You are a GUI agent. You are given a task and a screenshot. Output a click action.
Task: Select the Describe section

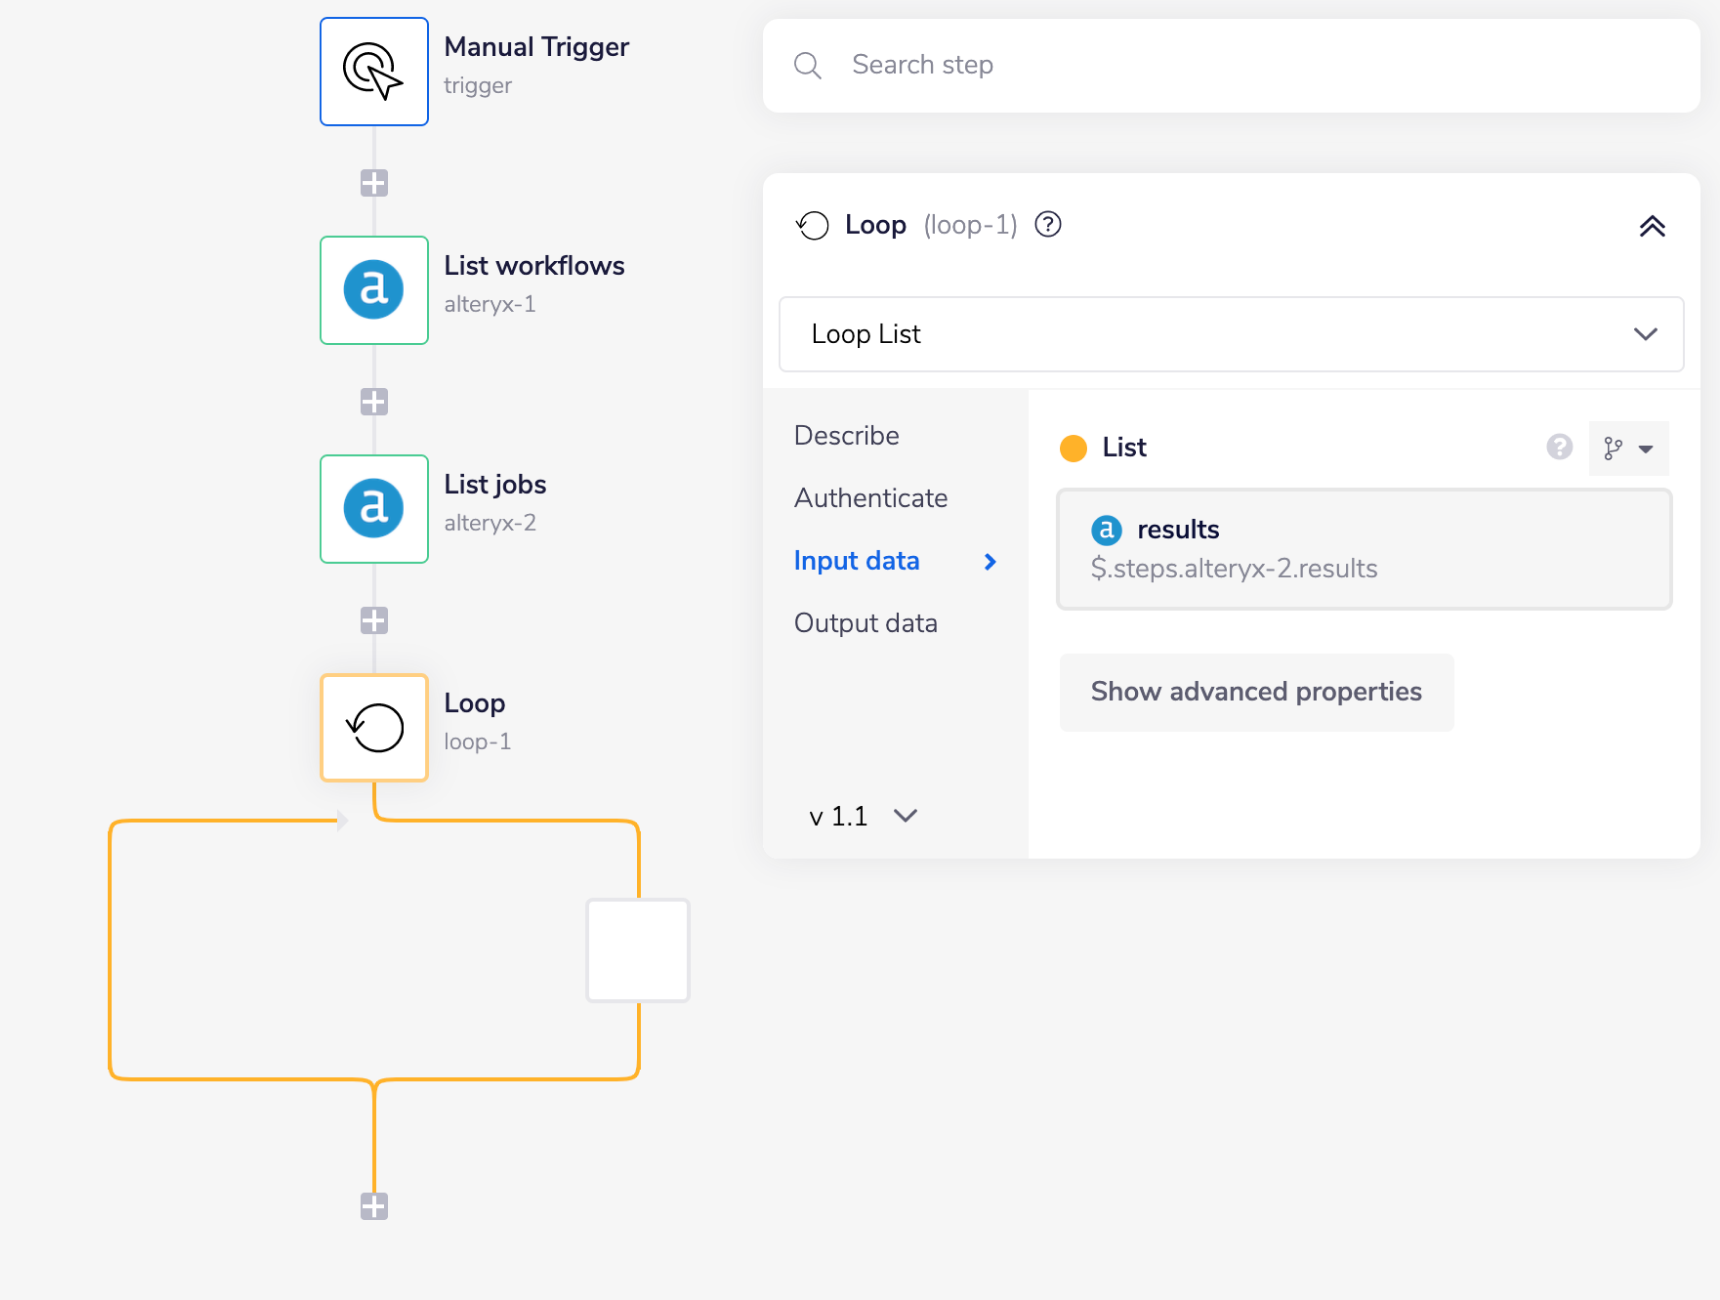click(x=845, y=435)
